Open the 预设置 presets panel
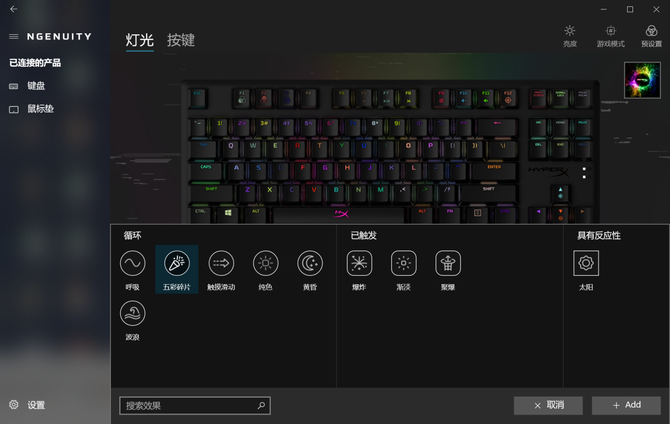The width and height of the screenshot is (670, 424). [651, 36]
